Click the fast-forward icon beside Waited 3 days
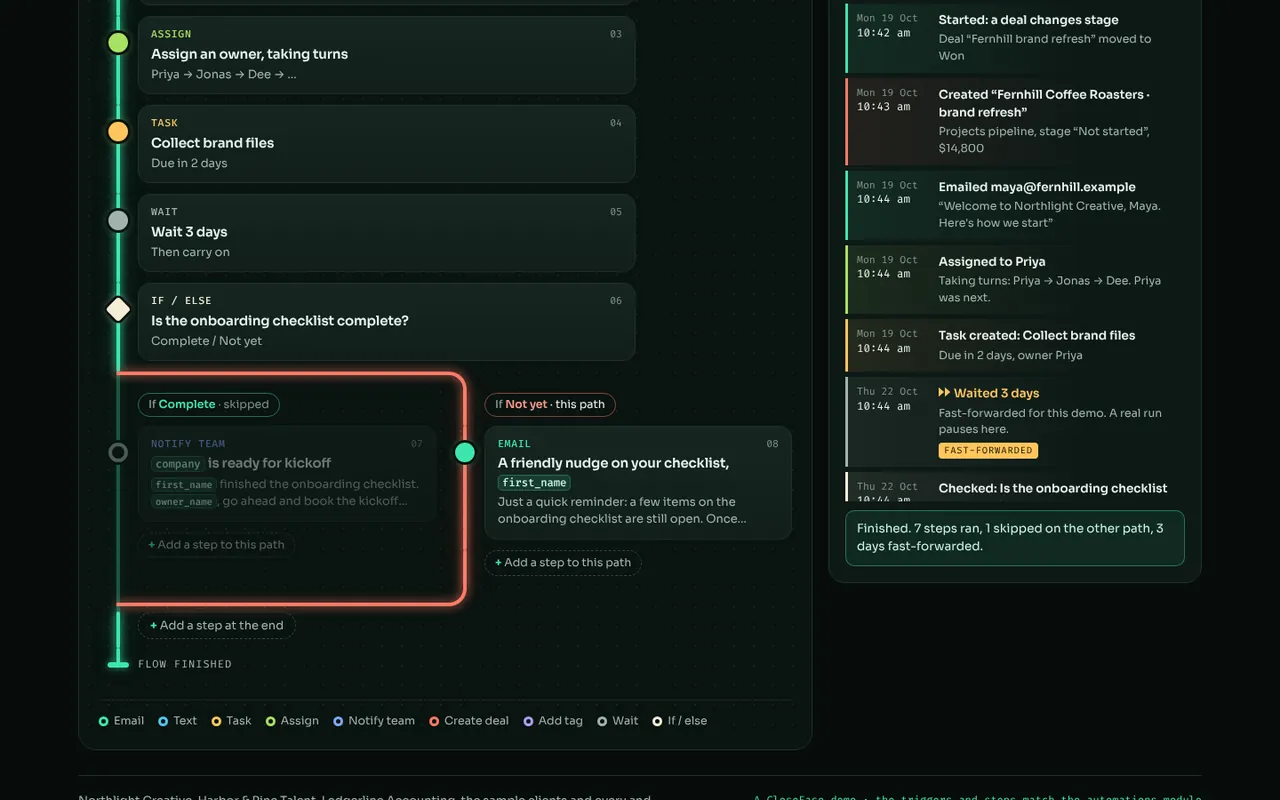This screenshot has width=1280, height=800. pos(944,393)
